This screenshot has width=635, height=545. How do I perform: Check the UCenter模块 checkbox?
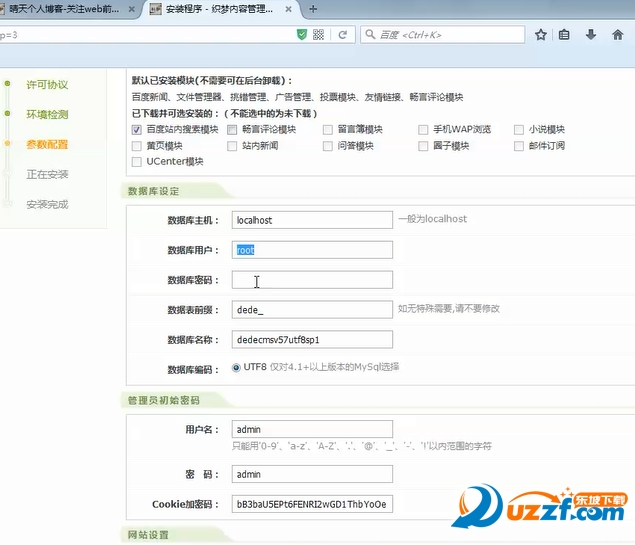[x=136, y=162]
